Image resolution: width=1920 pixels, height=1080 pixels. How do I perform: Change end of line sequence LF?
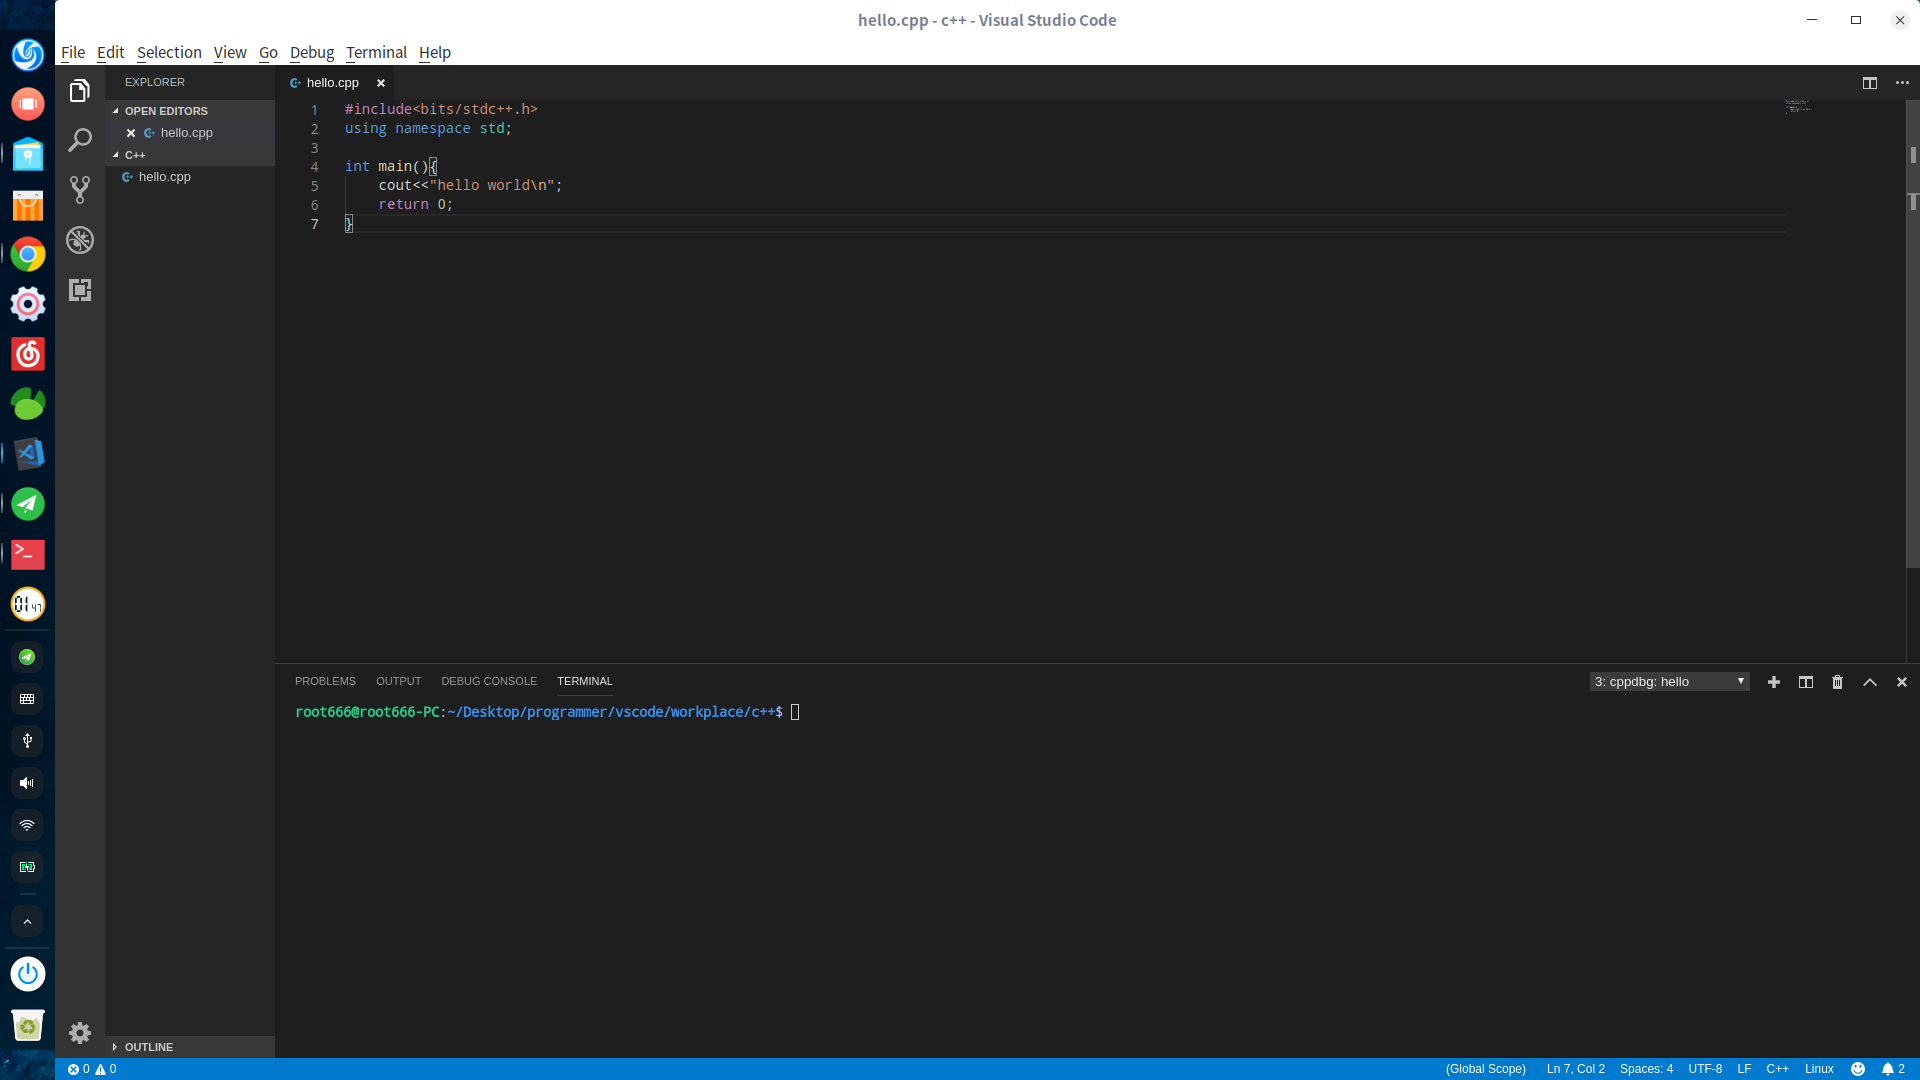click(1744, 1069)
